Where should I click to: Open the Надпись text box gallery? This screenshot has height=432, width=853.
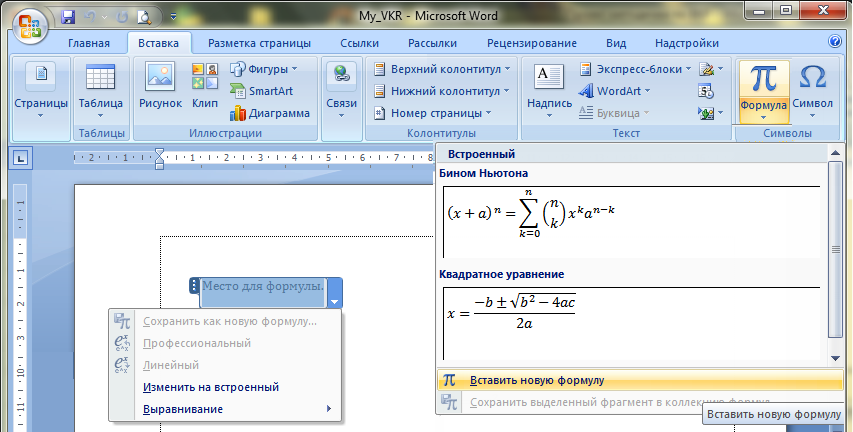(549, 91)
